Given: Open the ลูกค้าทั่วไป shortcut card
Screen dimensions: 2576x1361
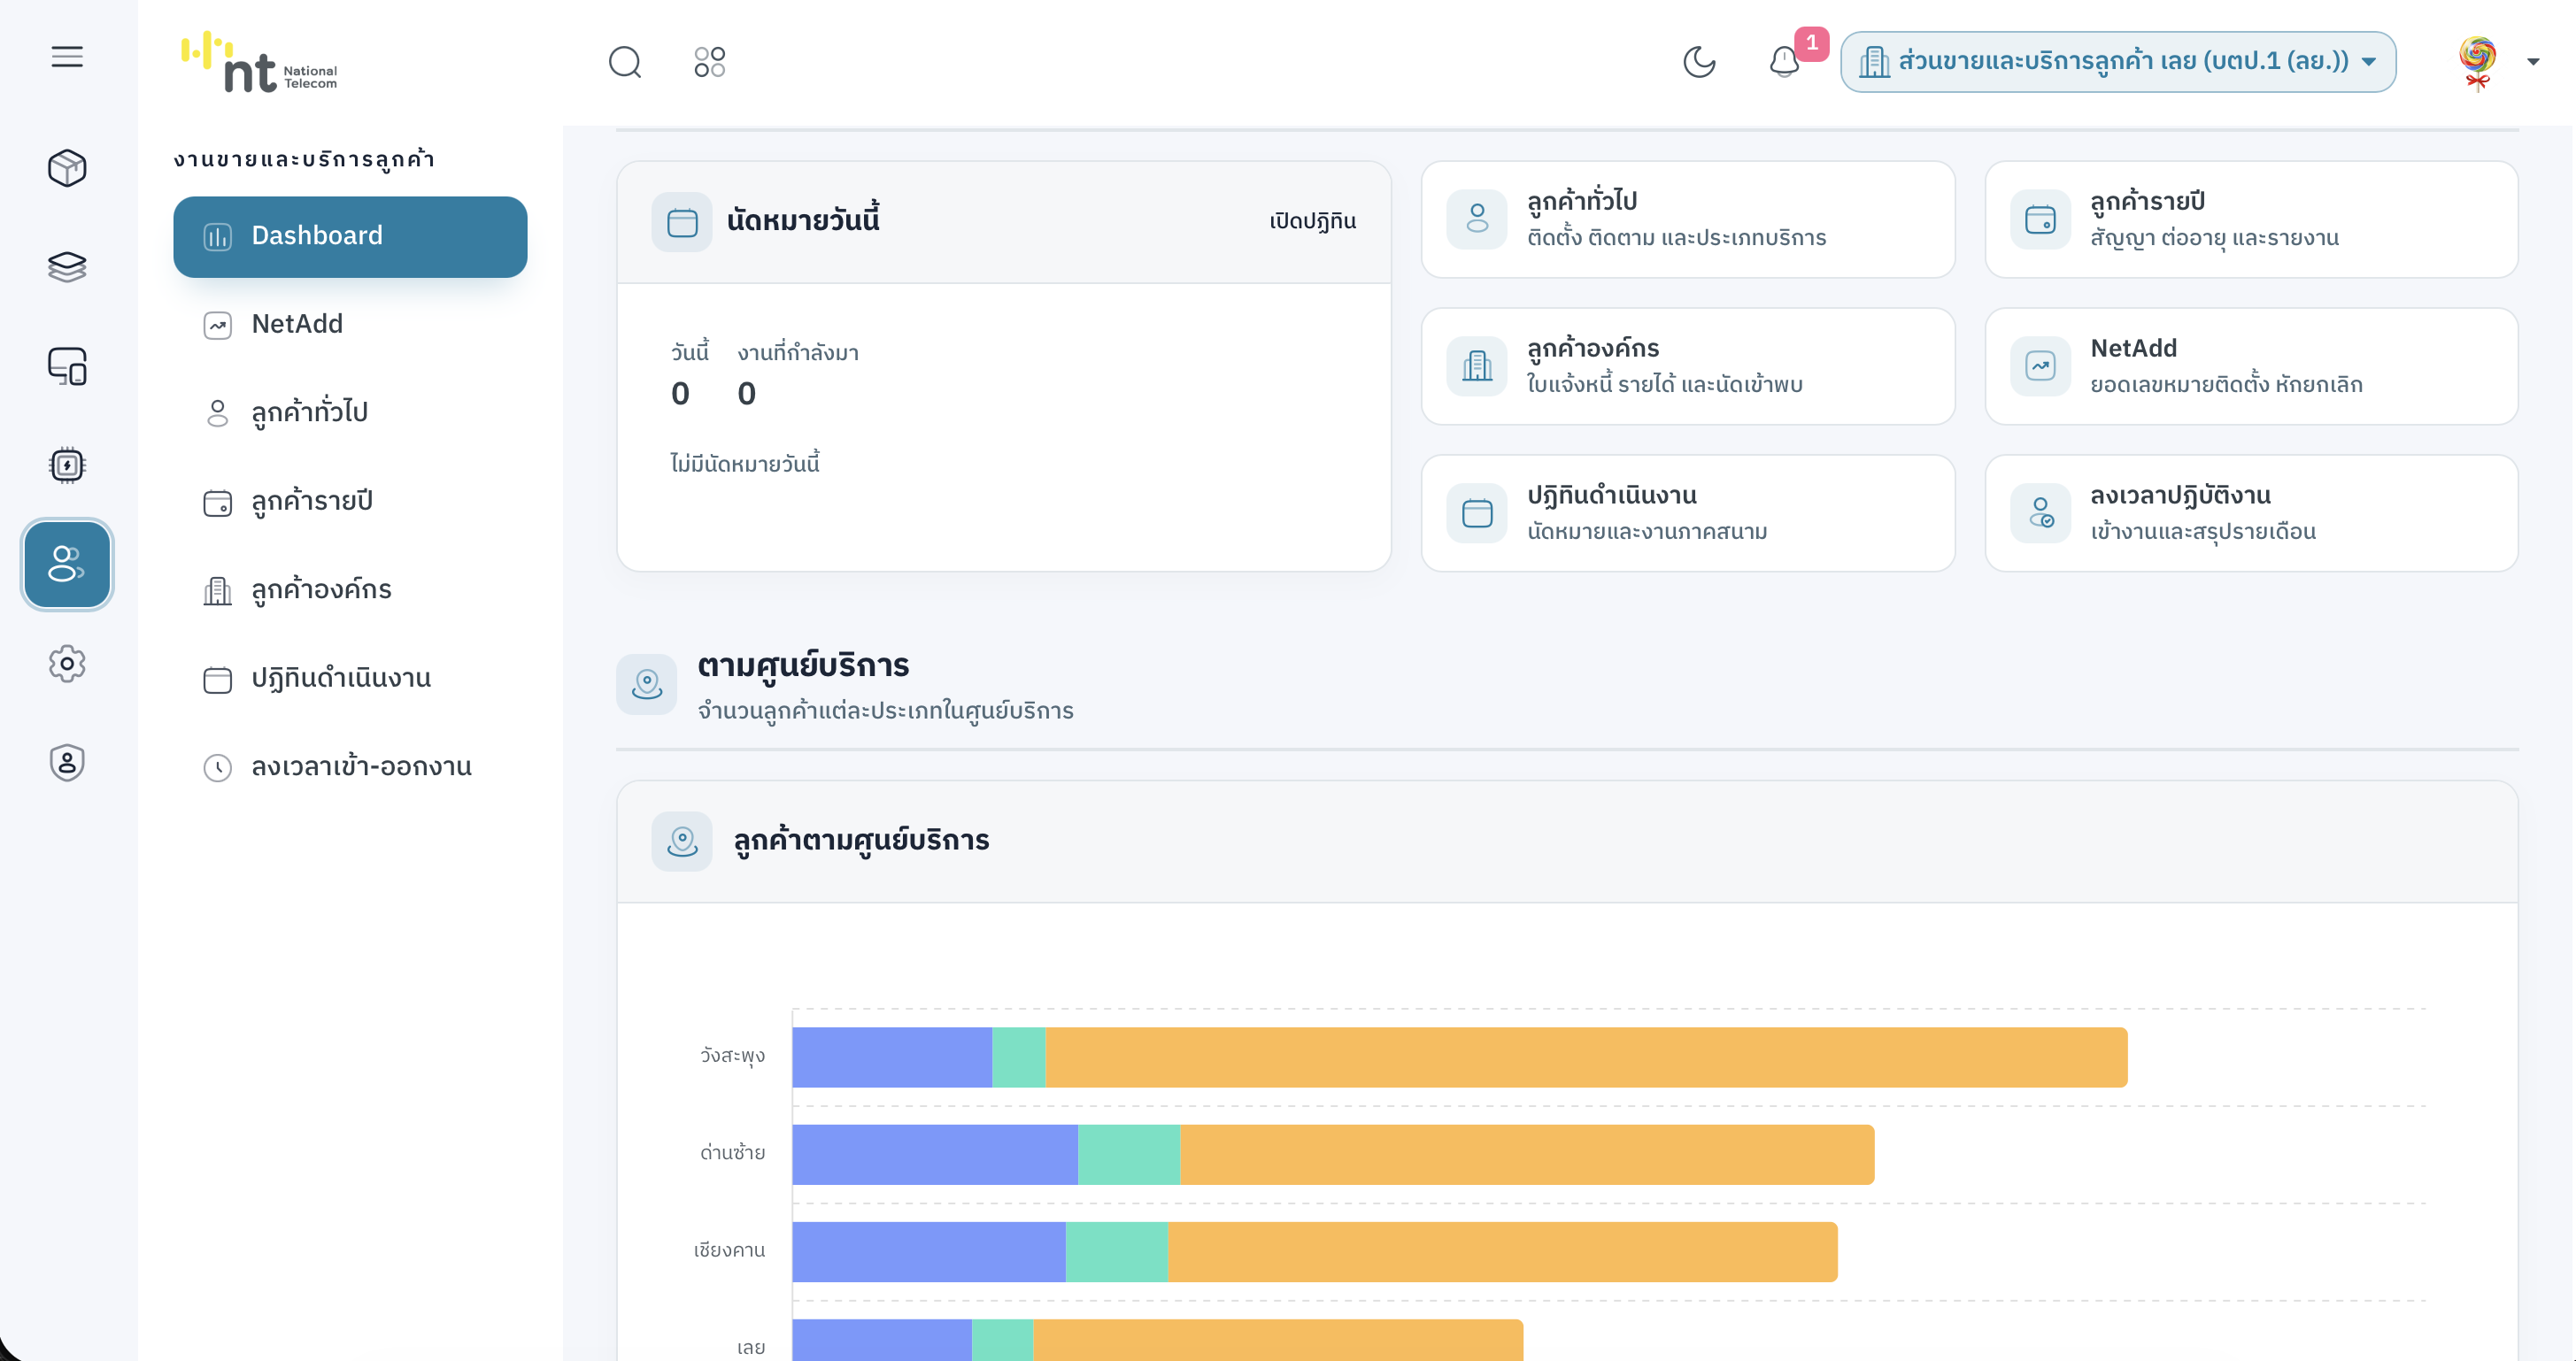Looking at the screenshot, I should (1688, 219).
